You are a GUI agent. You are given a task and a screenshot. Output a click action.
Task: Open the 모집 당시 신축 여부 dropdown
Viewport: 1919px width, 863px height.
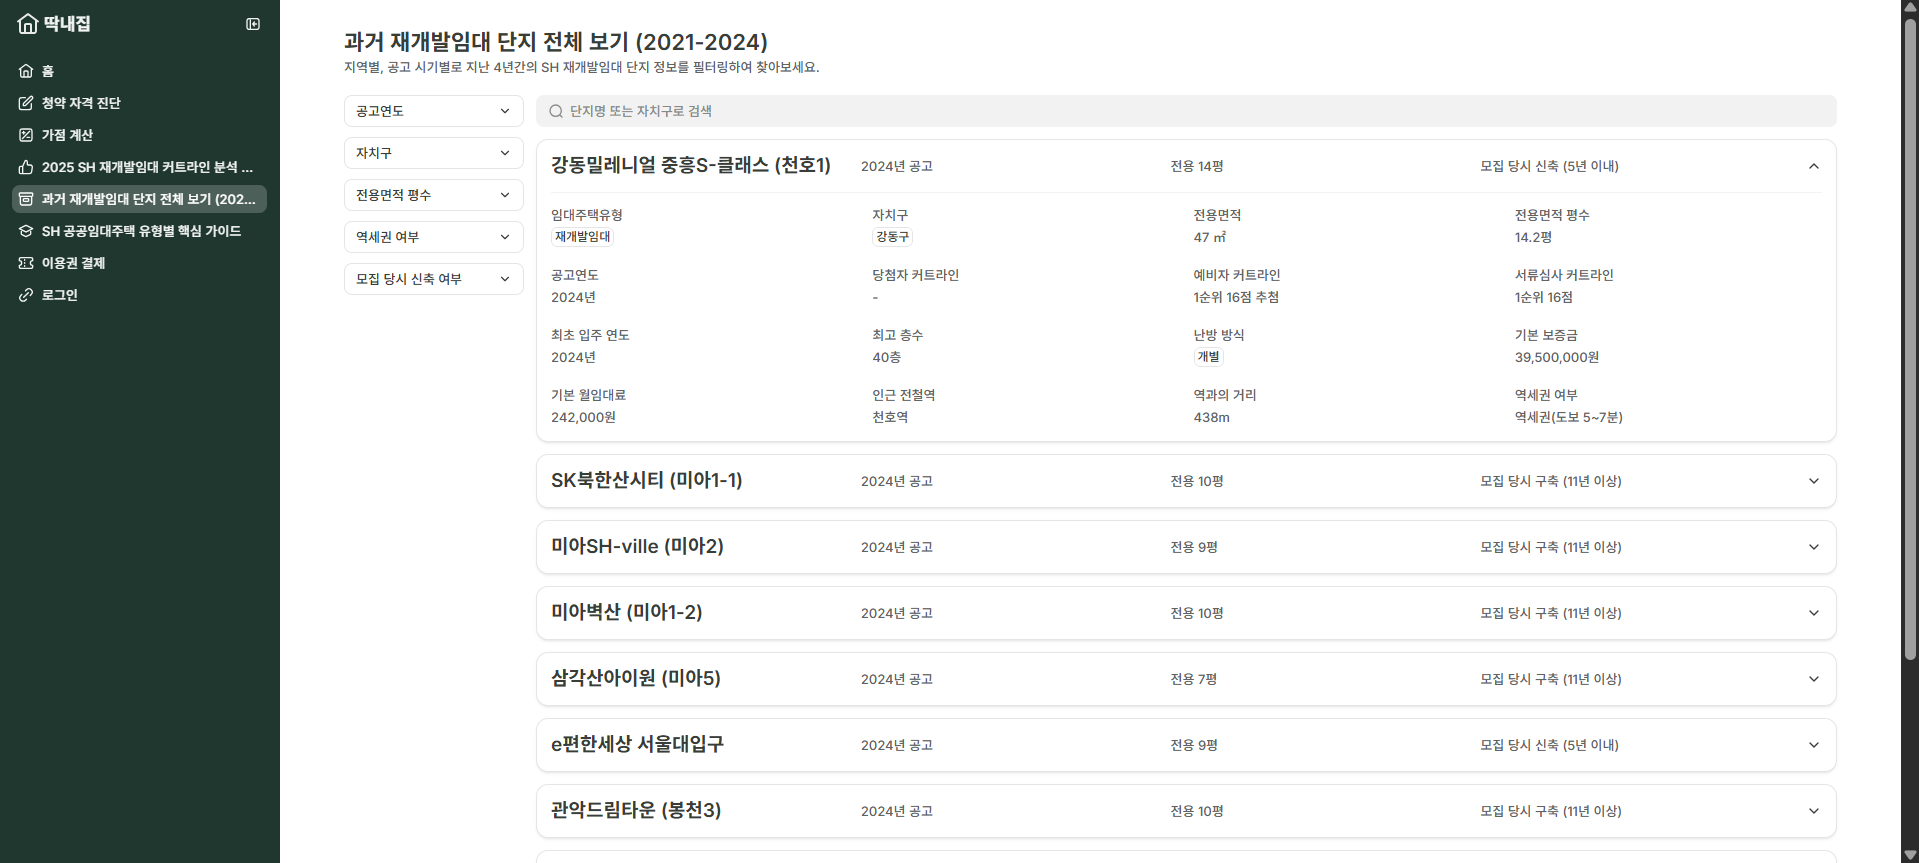click(x=433, y=279)
